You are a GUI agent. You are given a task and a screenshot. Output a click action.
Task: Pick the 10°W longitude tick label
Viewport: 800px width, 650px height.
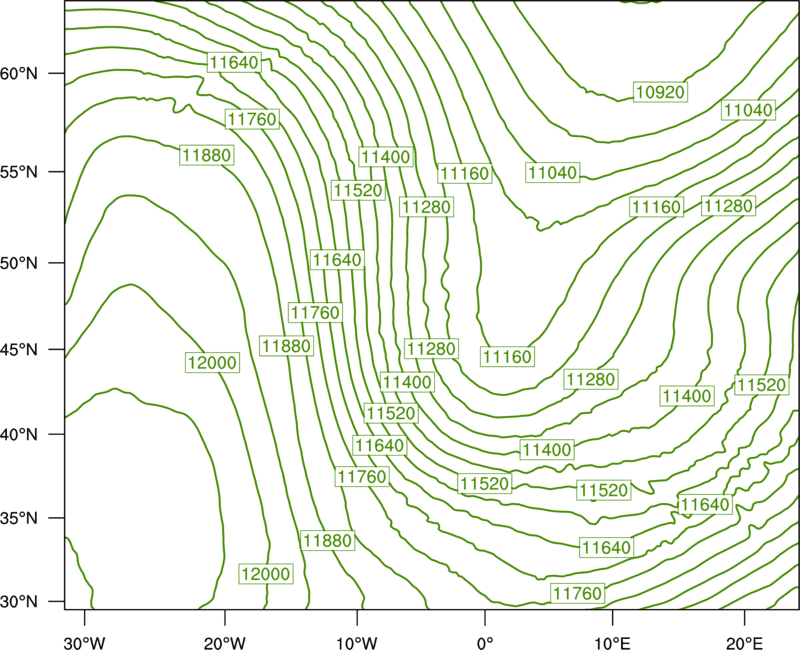(357, 643)
